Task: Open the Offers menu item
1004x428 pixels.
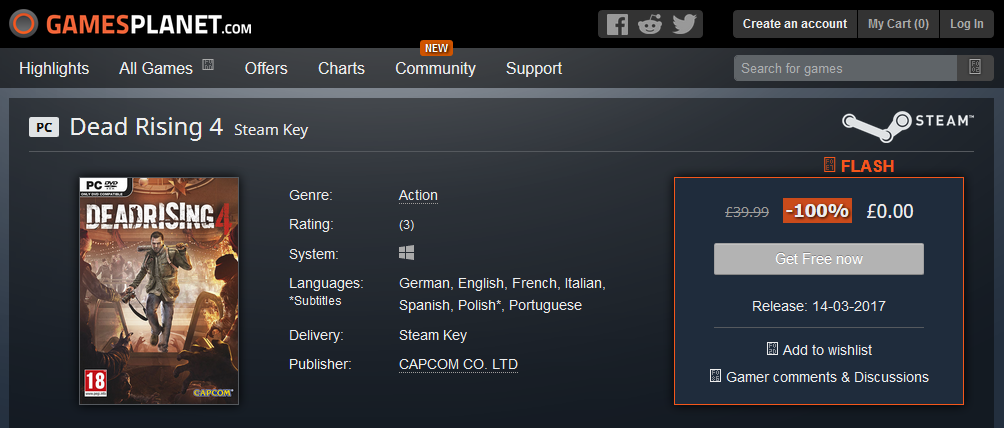Action: [x=266, y=68]
